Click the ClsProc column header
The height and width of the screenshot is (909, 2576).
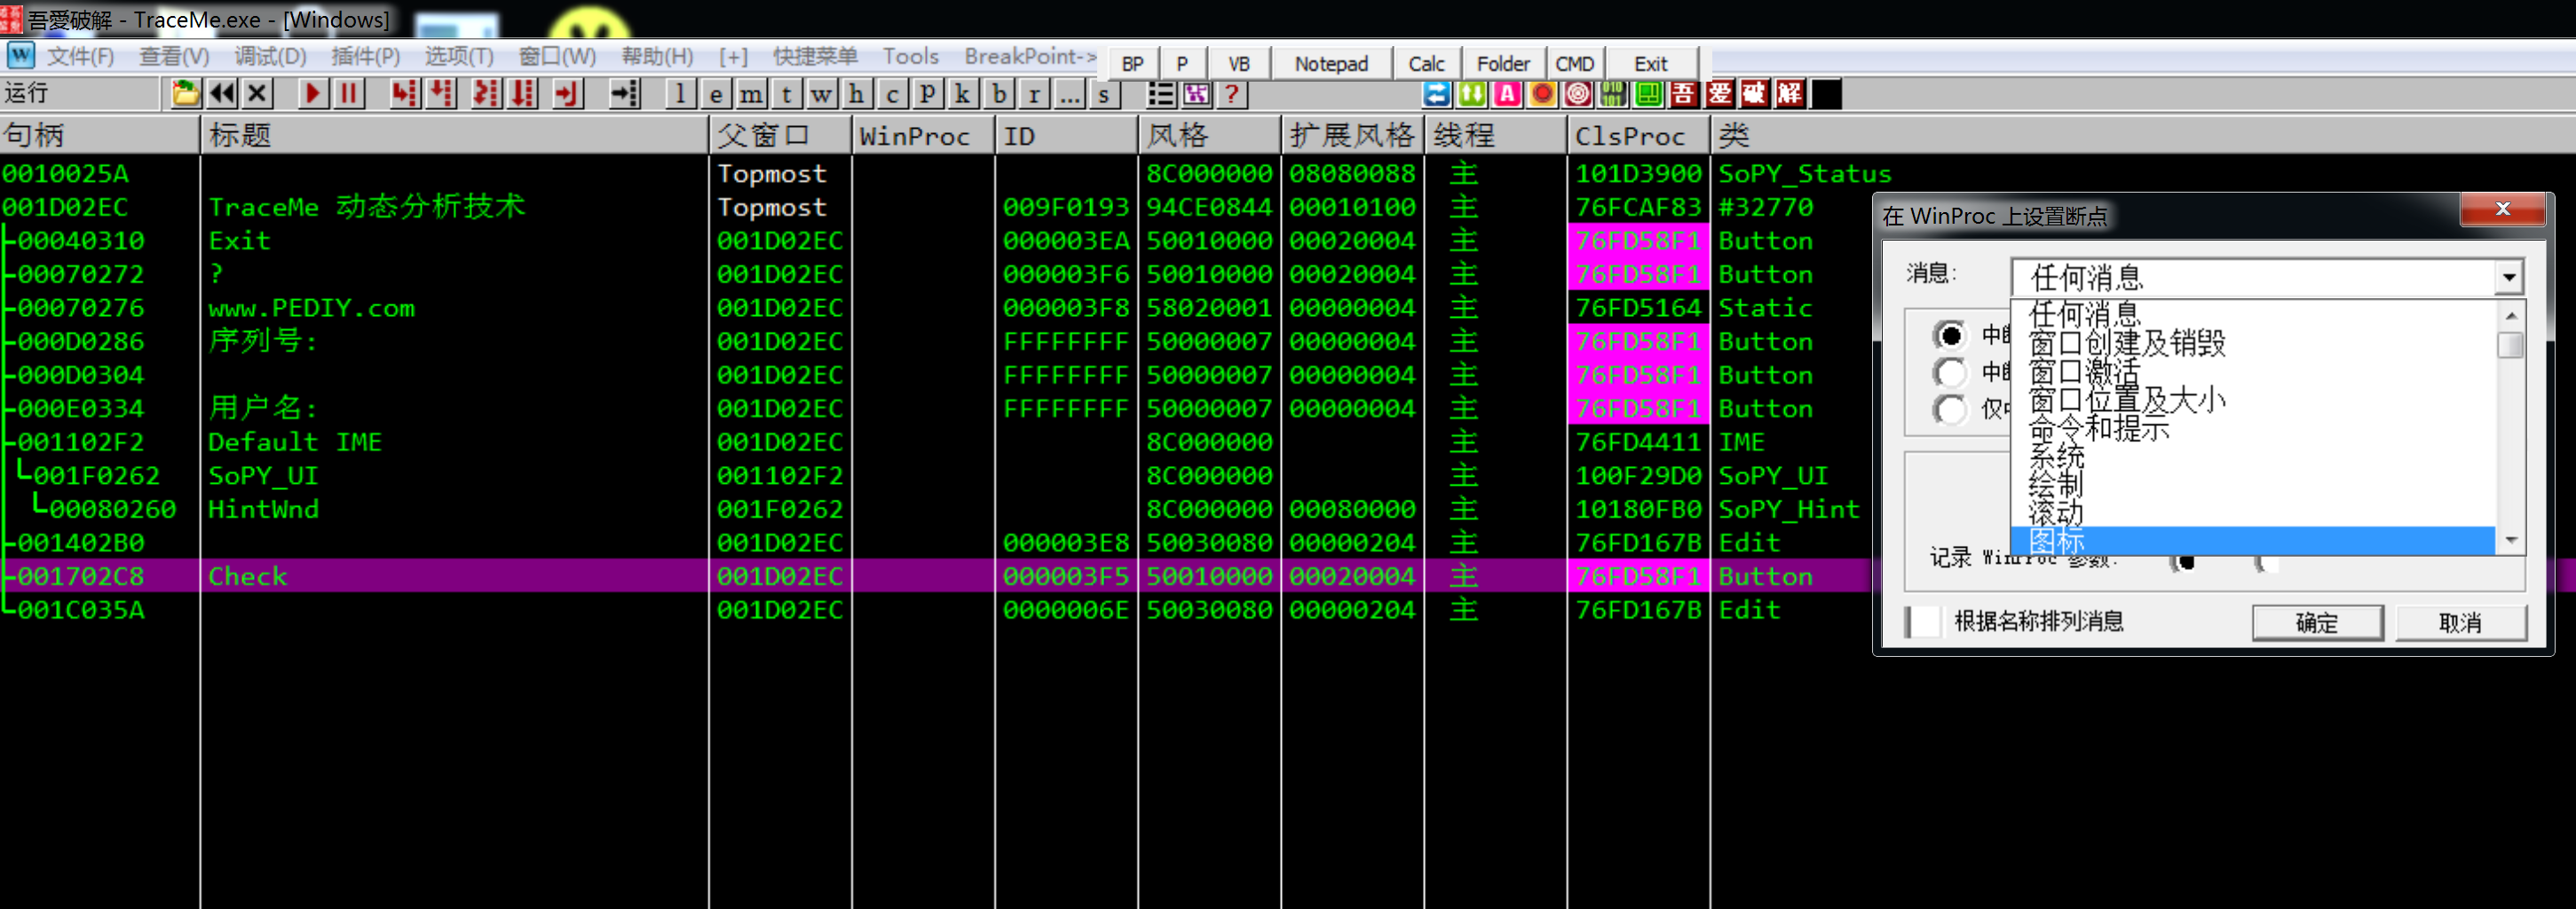pos(1638,136)
